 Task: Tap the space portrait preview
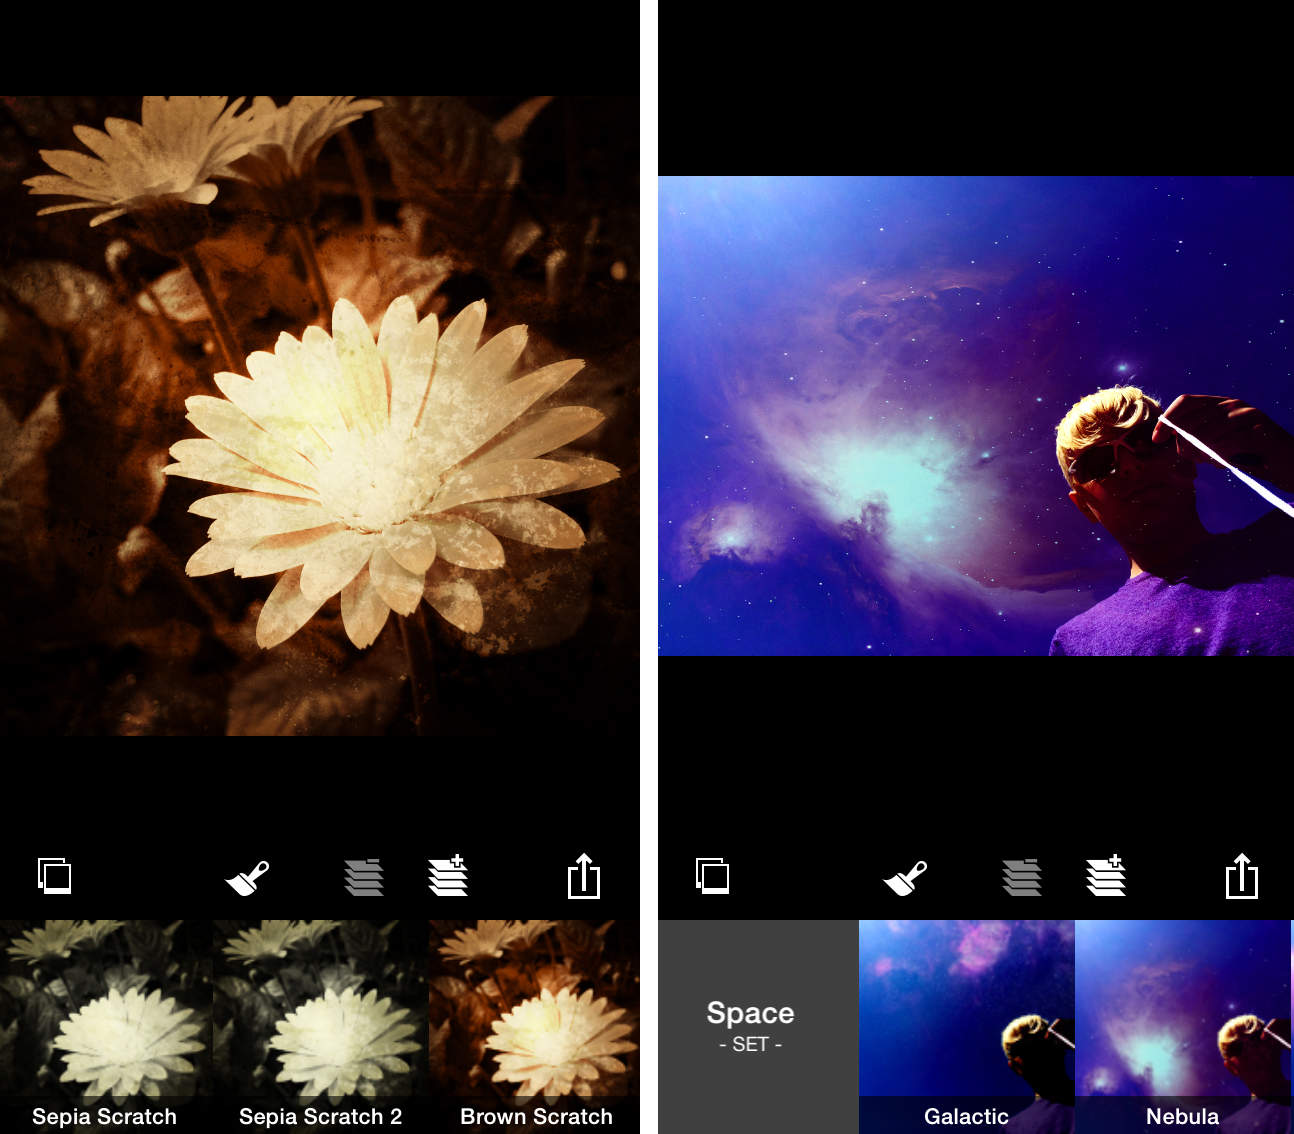tap(975, 420)
